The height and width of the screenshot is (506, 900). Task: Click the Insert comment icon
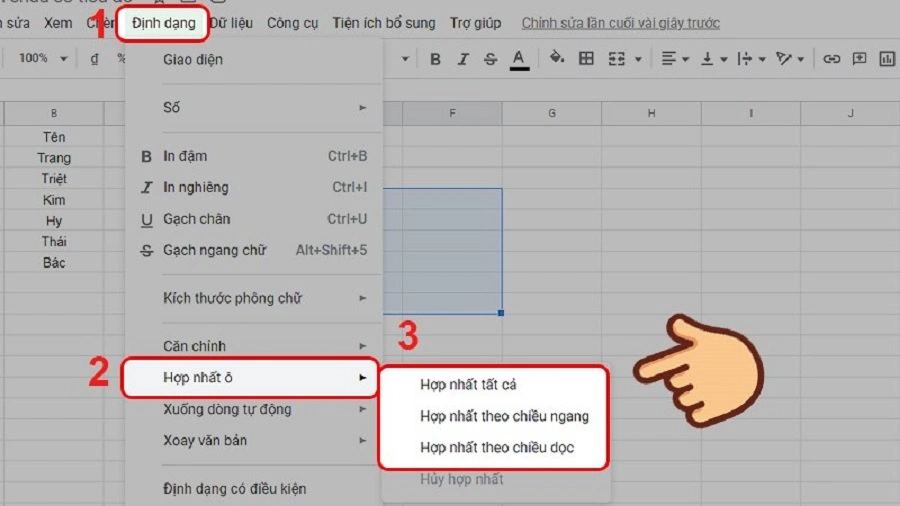pyautogui.click(x=859, y=59)
